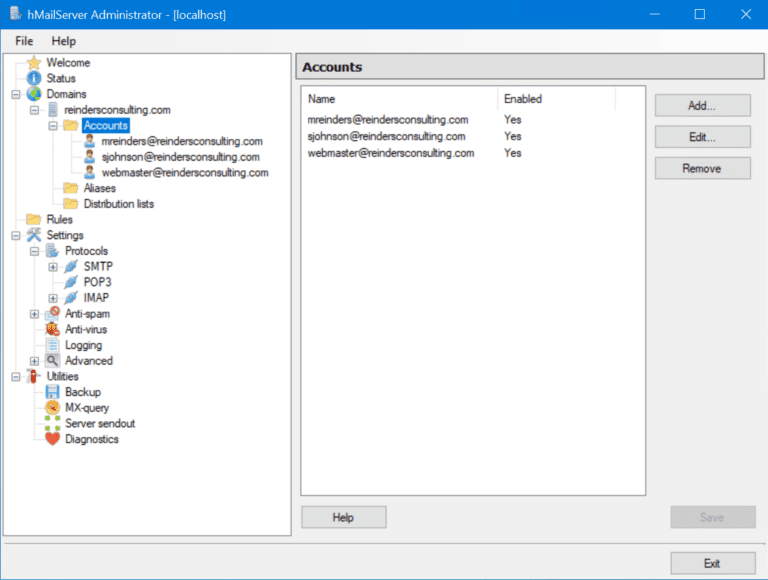The width and height of the screenshot is (768, 580).
Task: Collapse the Domains tree node
Action: (16, 94)
